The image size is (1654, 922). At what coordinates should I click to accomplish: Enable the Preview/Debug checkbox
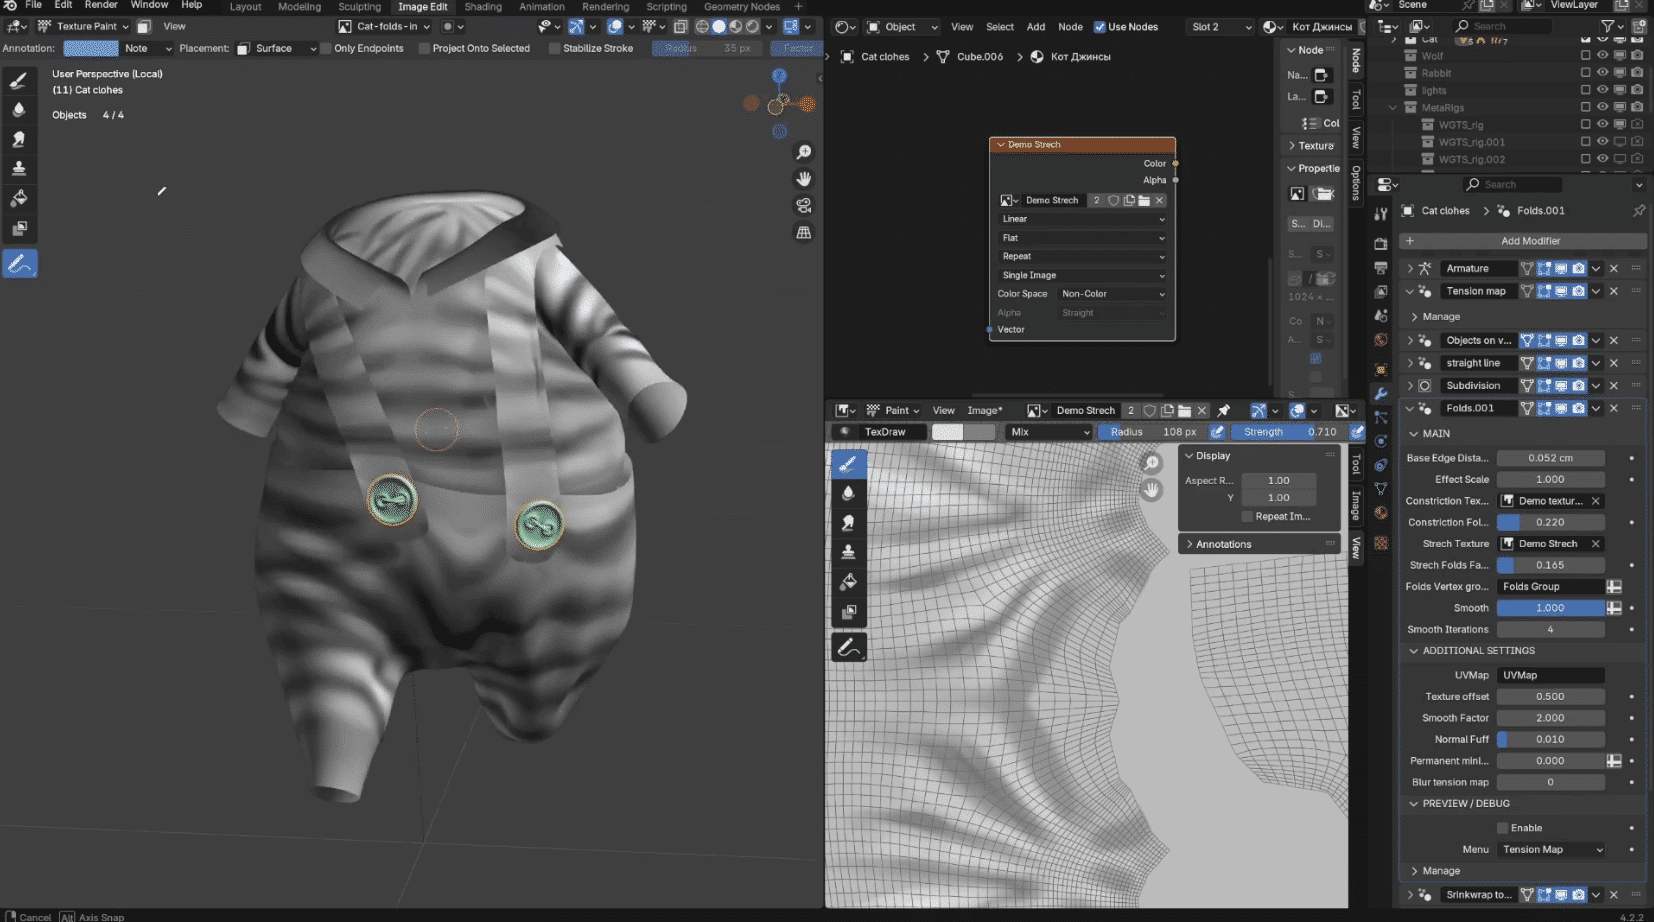pyautogui.click(x=1502, y=828)
